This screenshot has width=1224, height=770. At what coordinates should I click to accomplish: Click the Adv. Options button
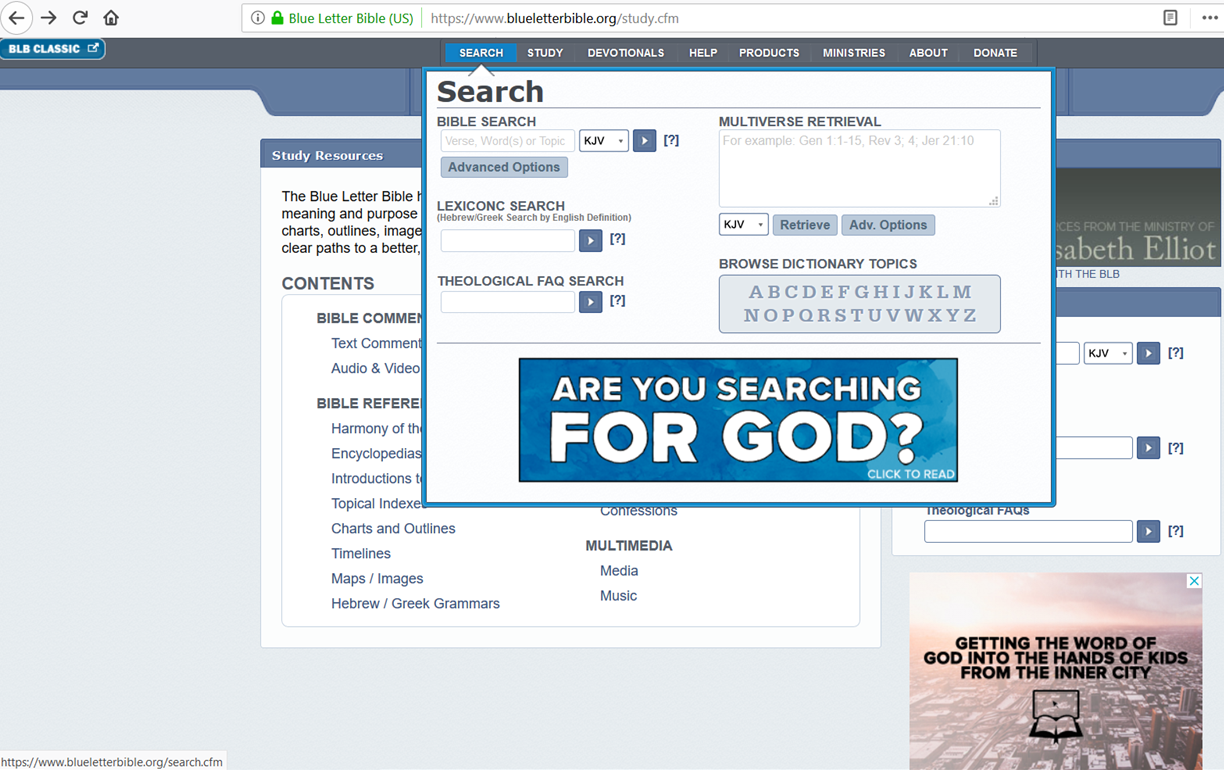pyautogui.click(x=888, y=225)
